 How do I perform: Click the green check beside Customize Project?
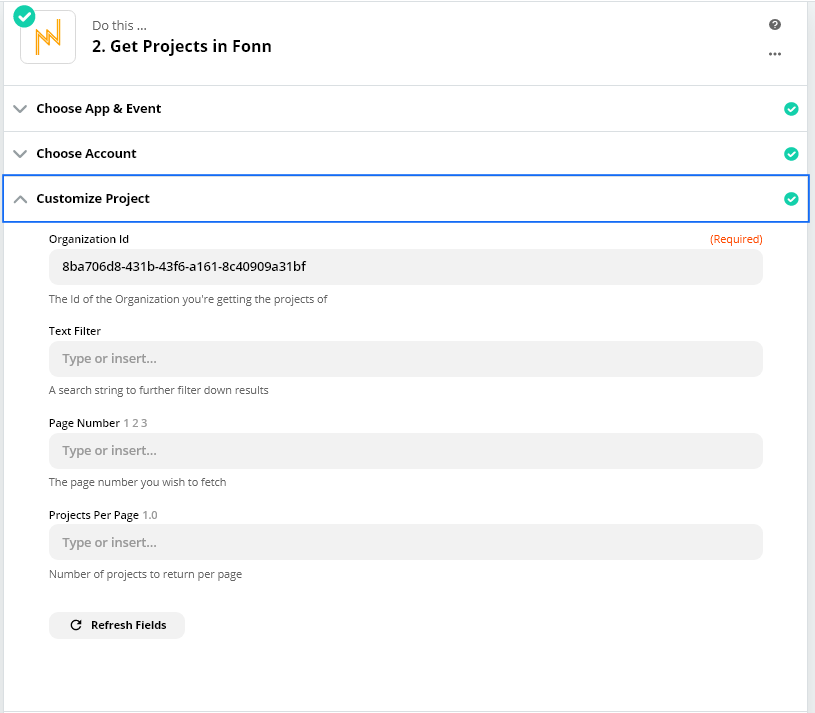791,199
